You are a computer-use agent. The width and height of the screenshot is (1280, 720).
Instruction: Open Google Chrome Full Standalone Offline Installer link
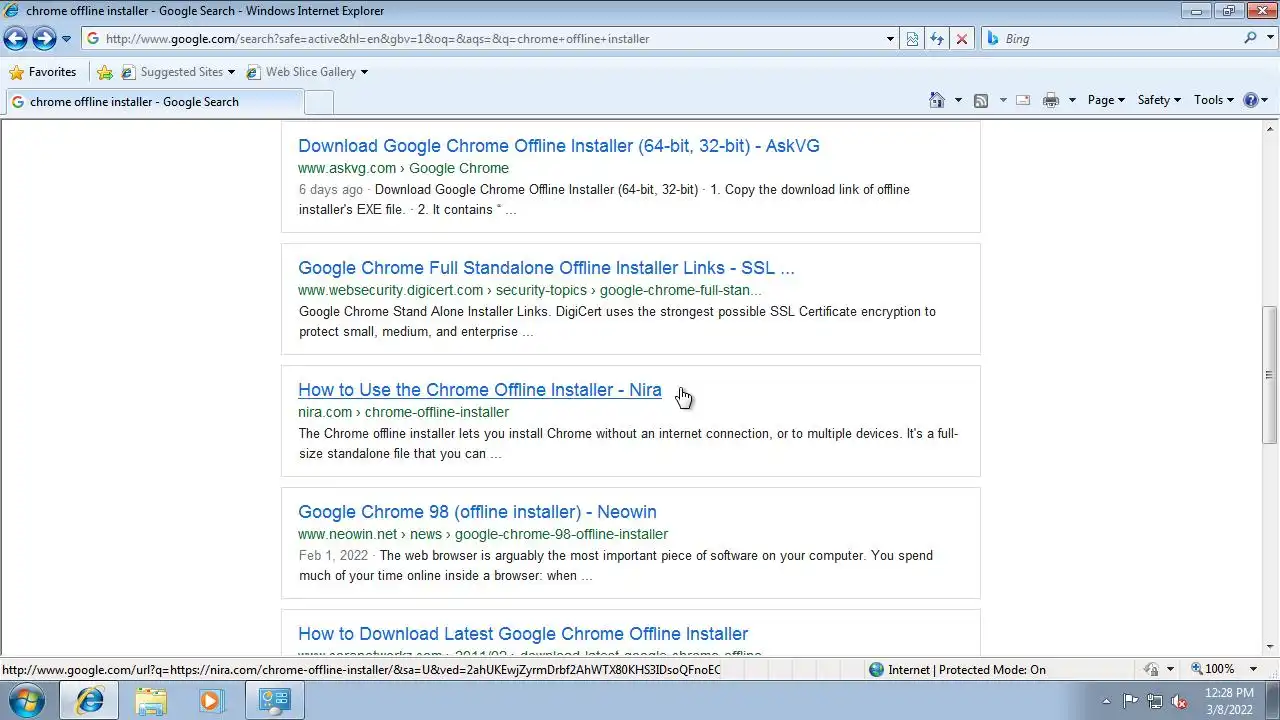pyautogui.click(x=546, y=268)
